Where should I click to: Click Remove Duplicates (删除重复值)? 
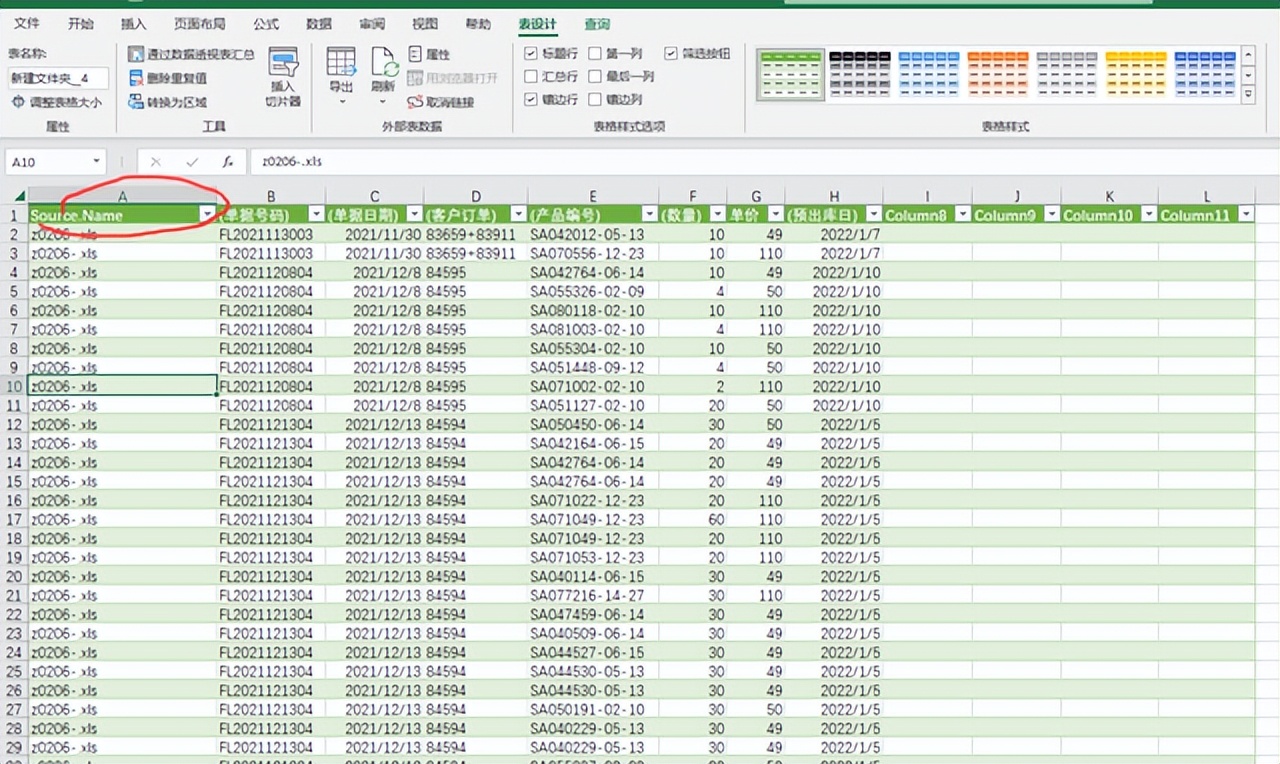[169, 78]
